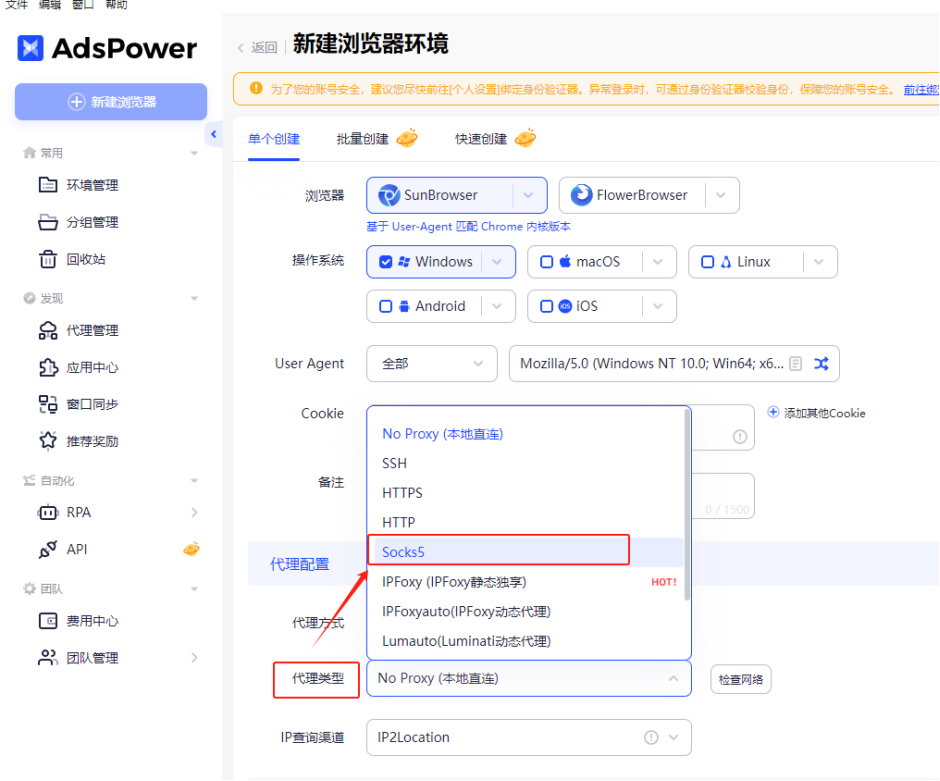Switch to 批量创建 tab
The width and height of the screenshot is (940, 781).
[x=363, y=139]
